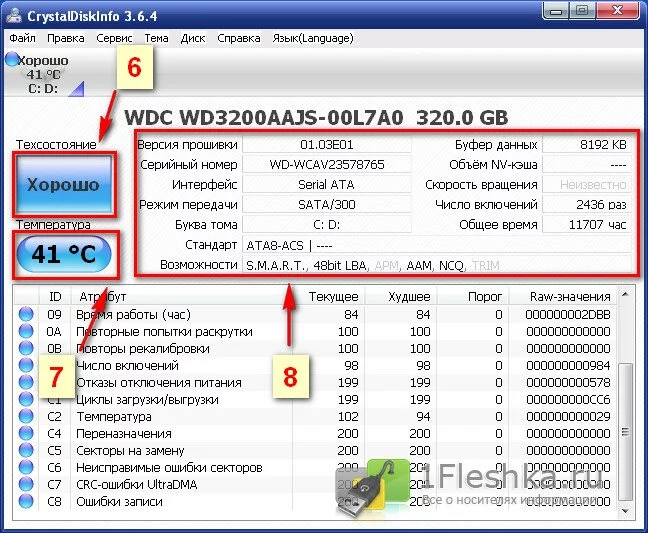
Task: Click raw value 000000000578
Action: (568, 382)
